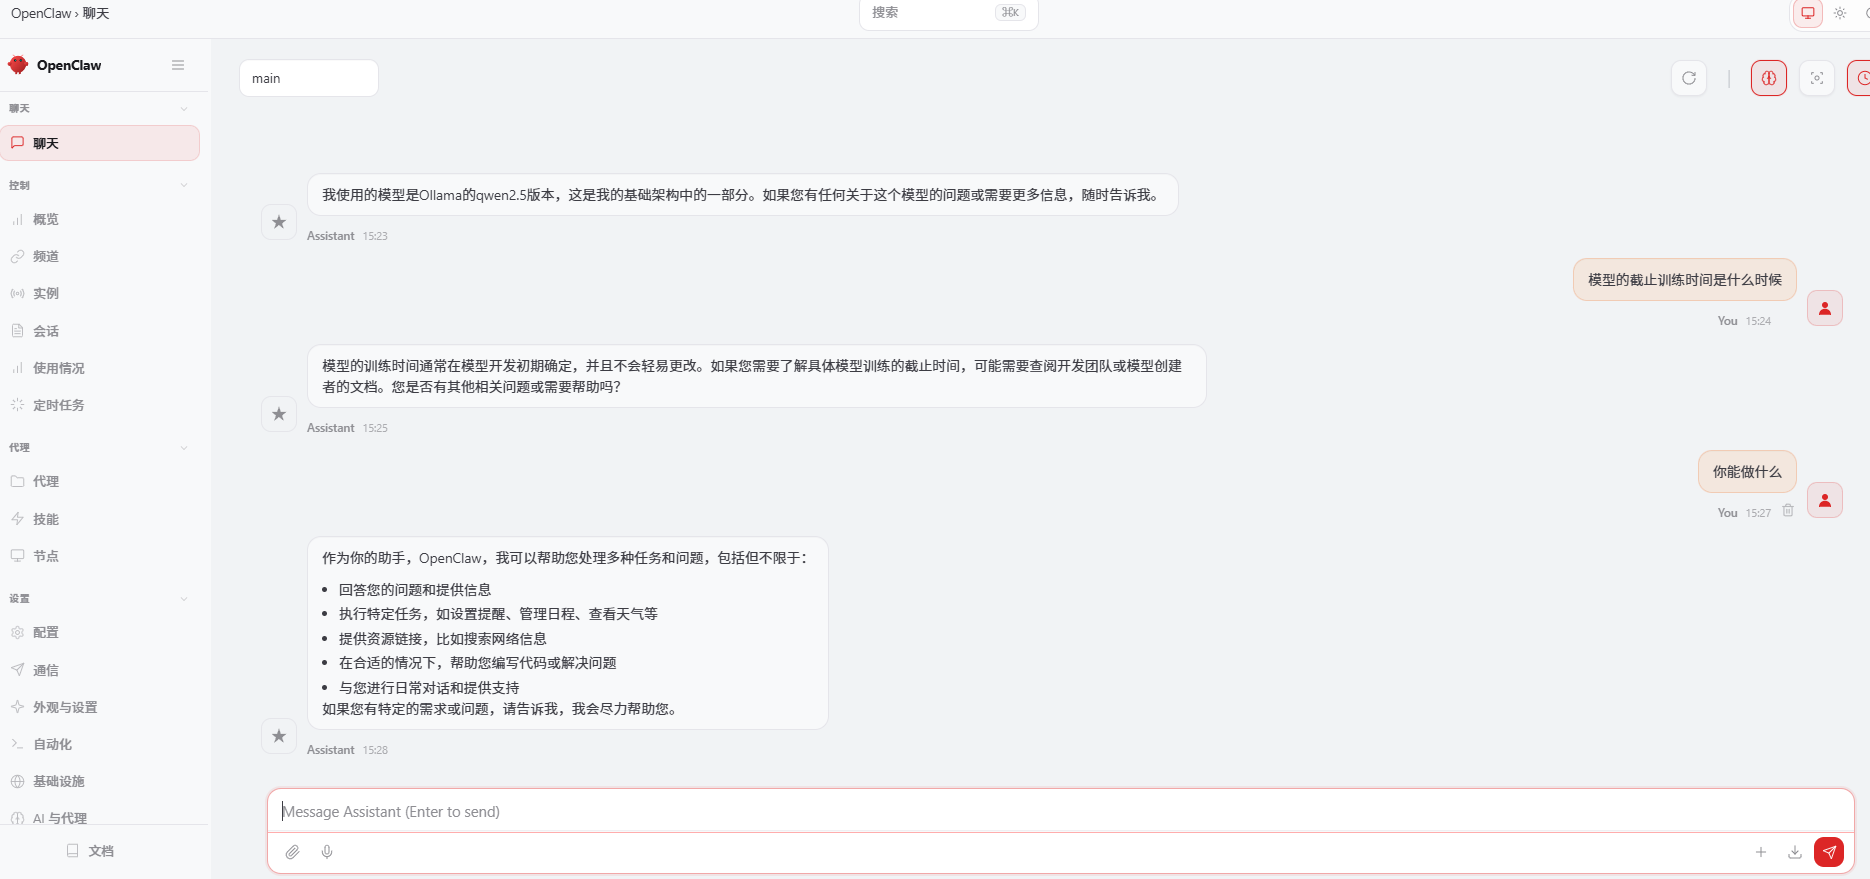
Task: Switch to light theme sun icon
Action: point(1840,13)
